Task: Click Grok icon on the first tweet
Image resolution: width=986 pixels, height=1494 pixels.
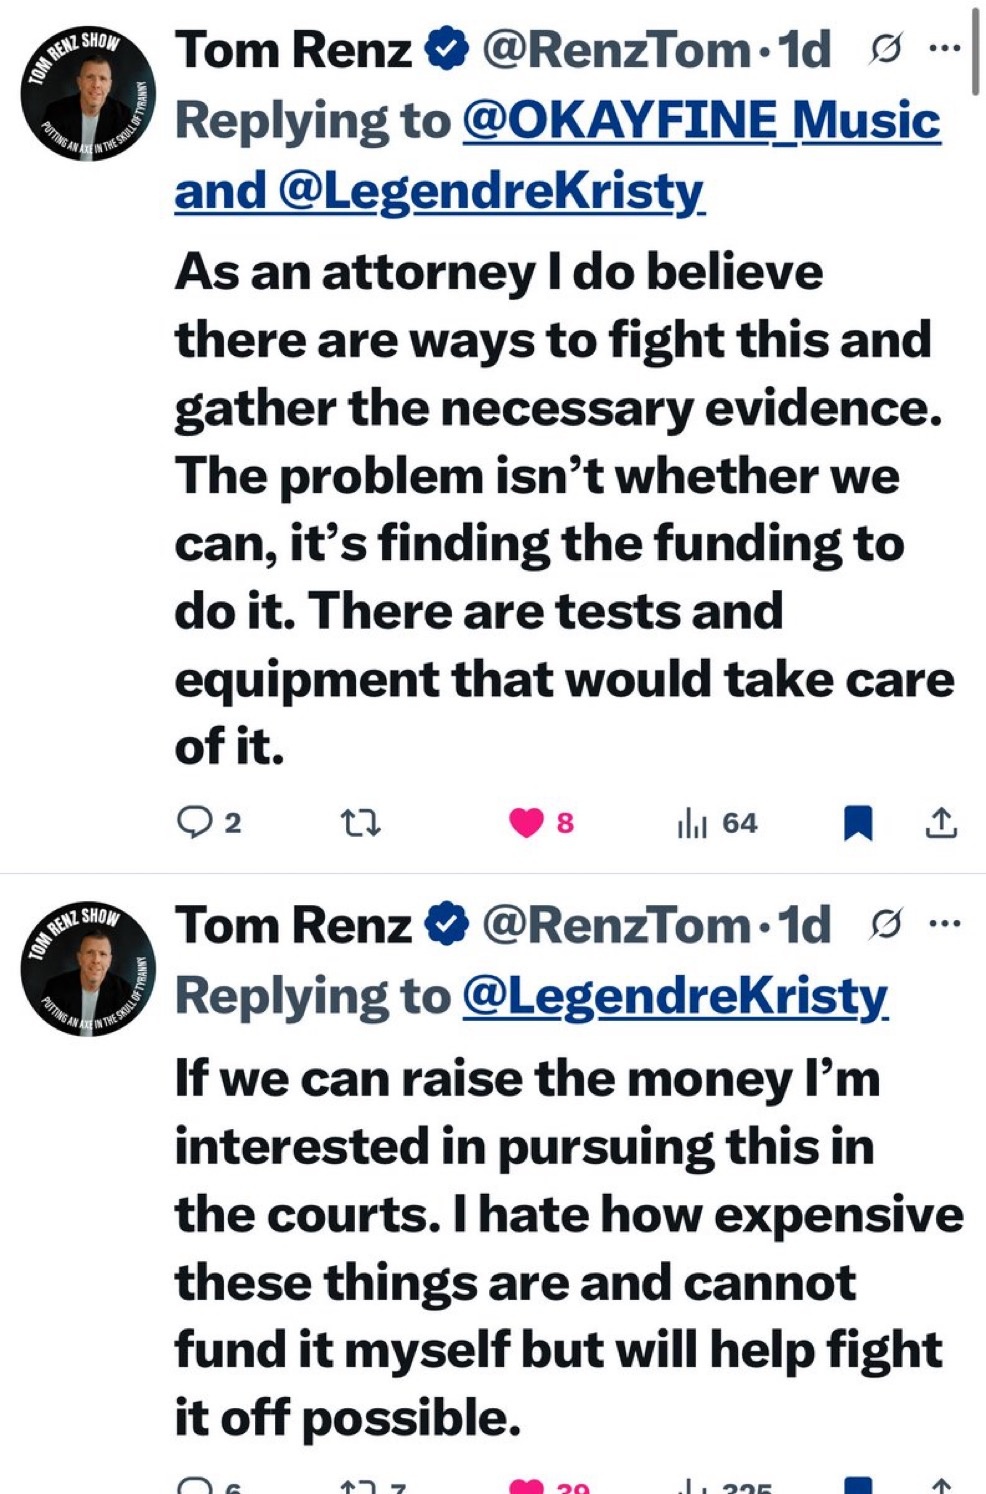Action: (x=885, y=48)
